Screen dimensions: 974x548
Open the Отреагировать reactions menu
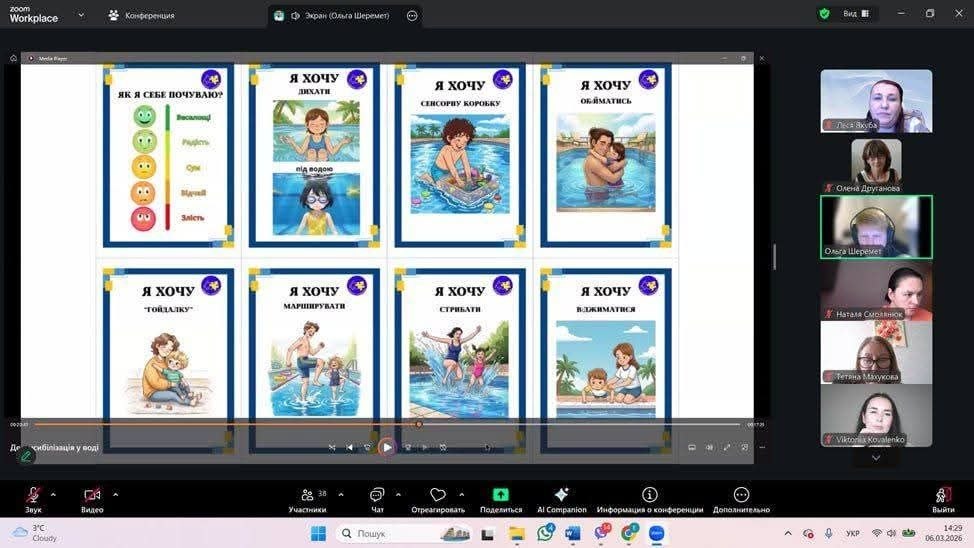click(x=437, y=497)
